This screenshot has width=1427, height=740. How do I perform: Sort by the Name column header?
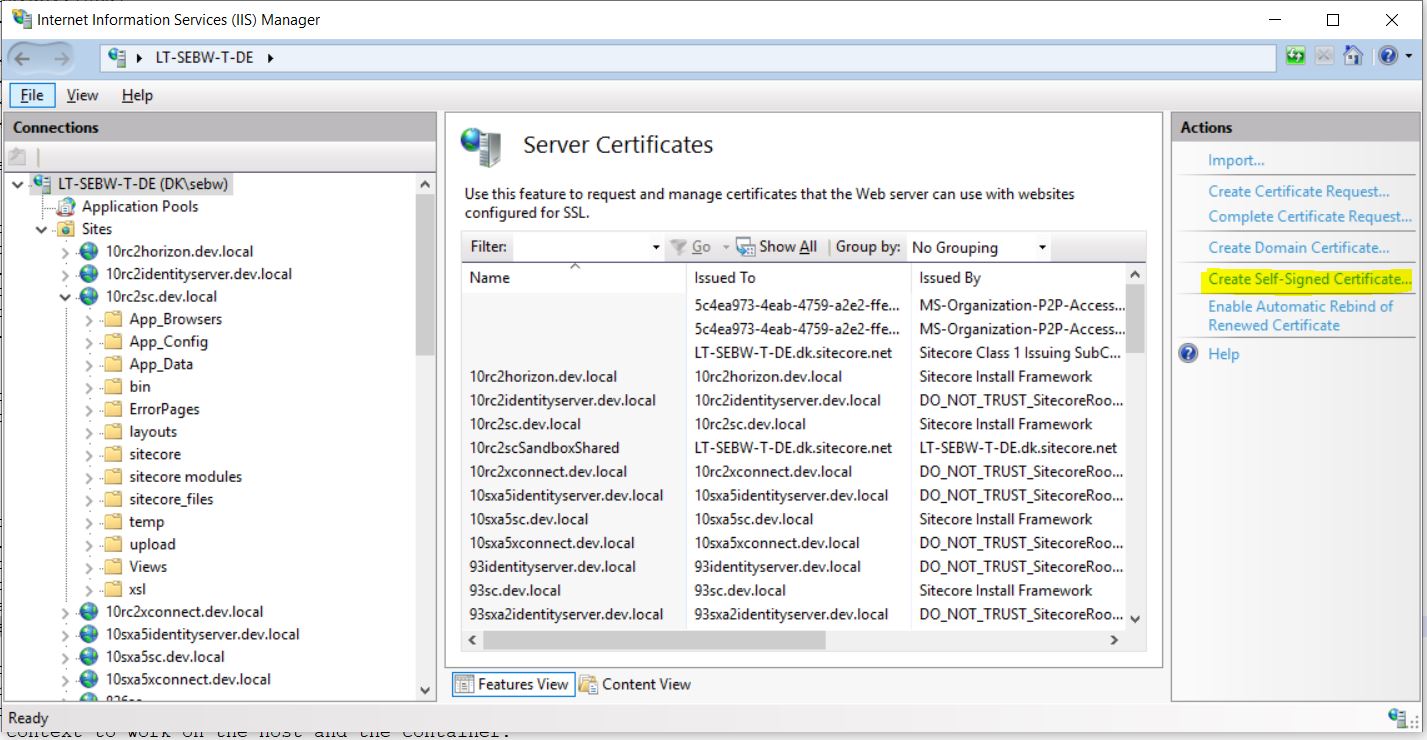pos(574,277)
